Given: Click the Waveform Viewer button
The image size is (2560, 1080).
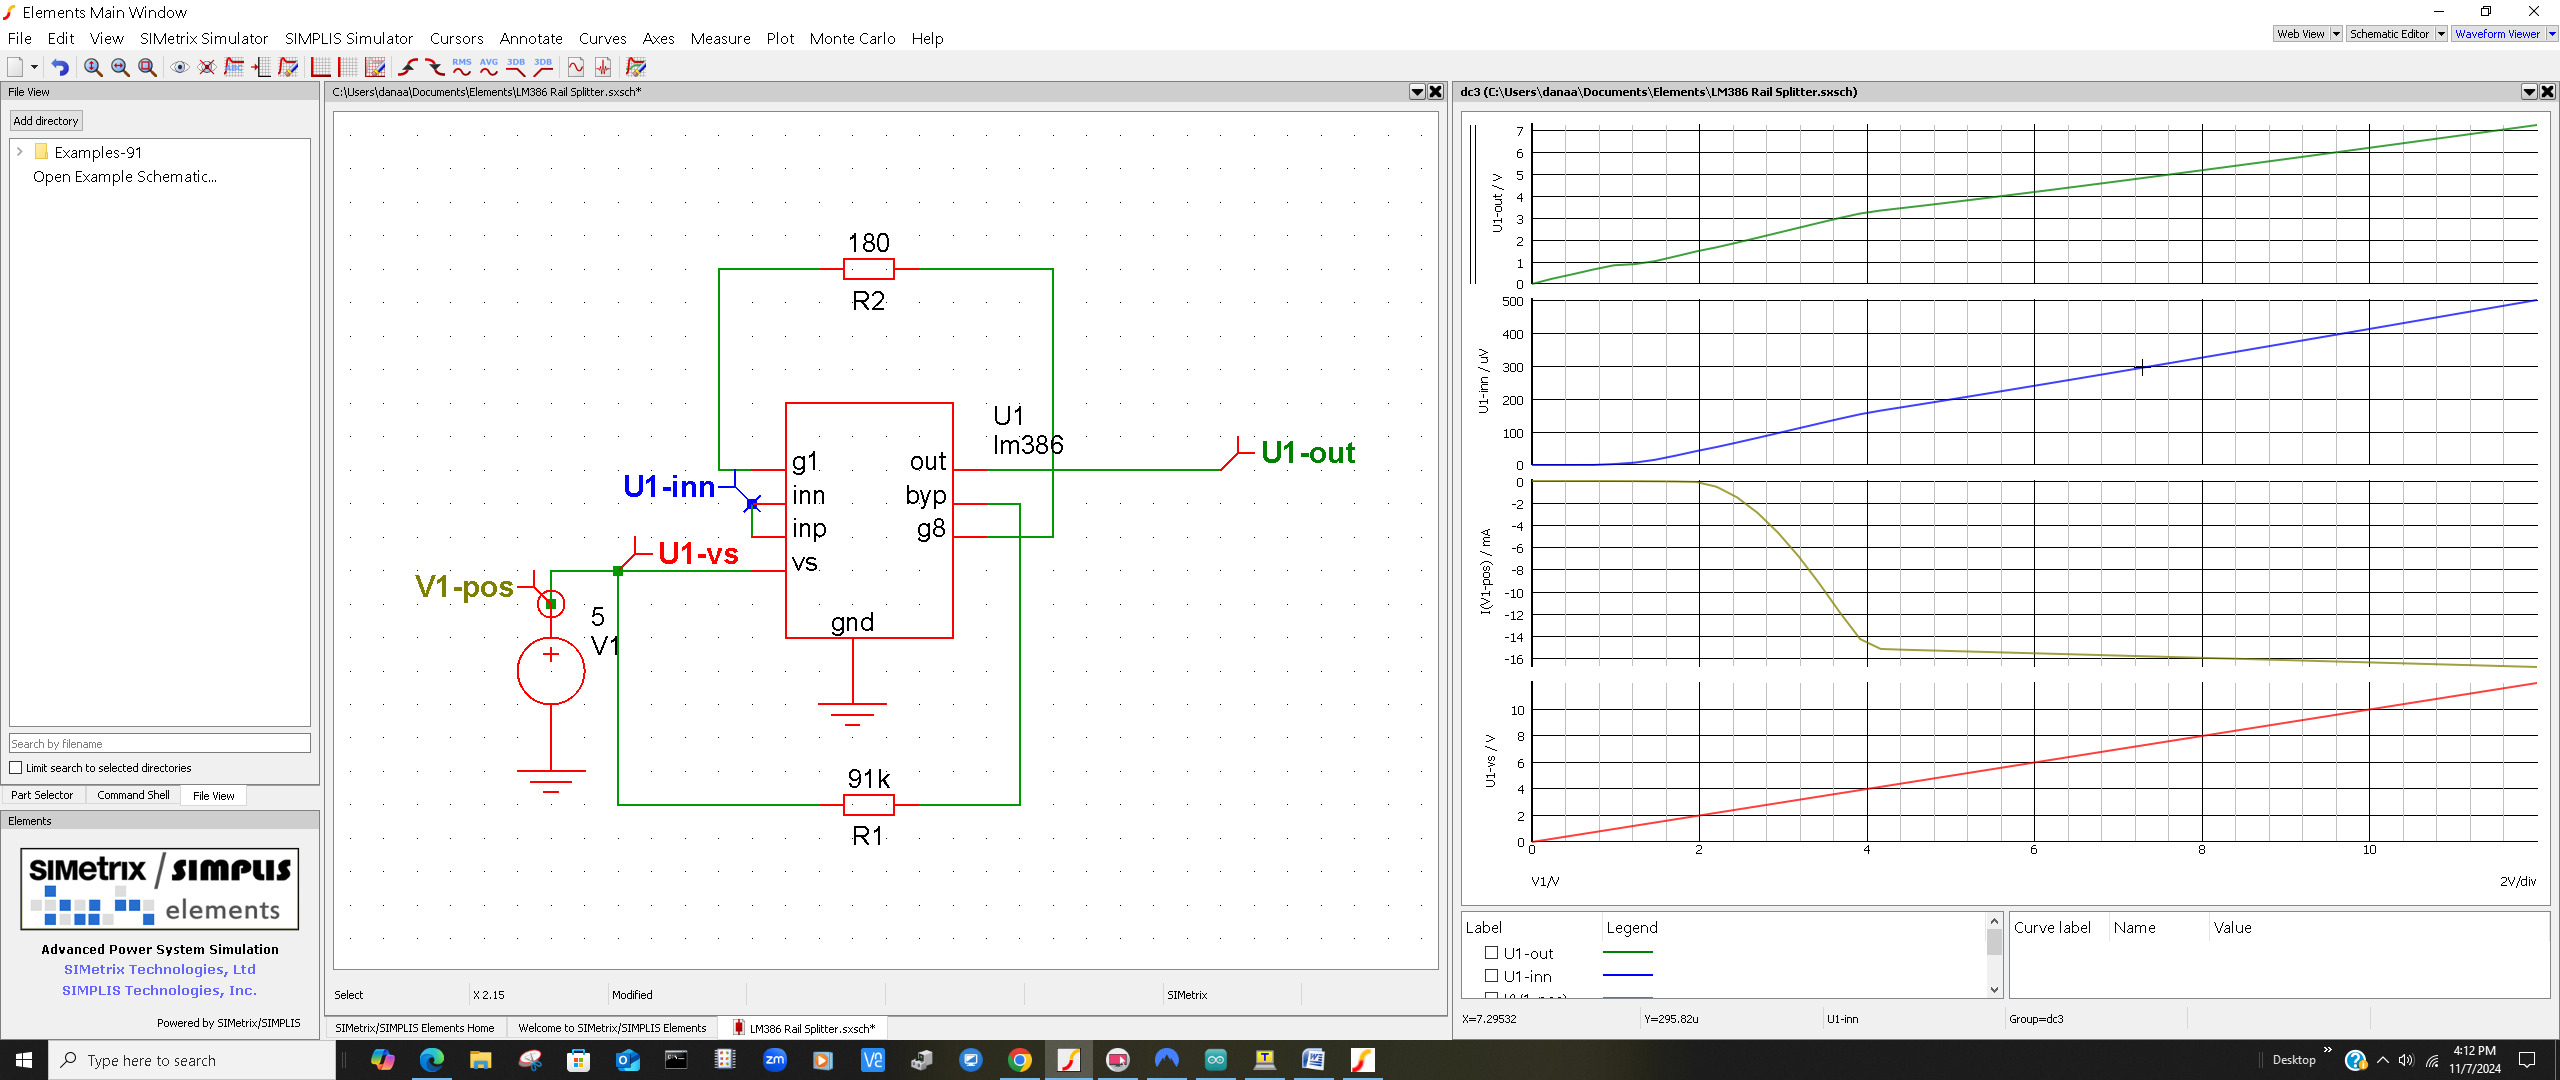Looking at the screenshot, I should (x=2498, y=34).
